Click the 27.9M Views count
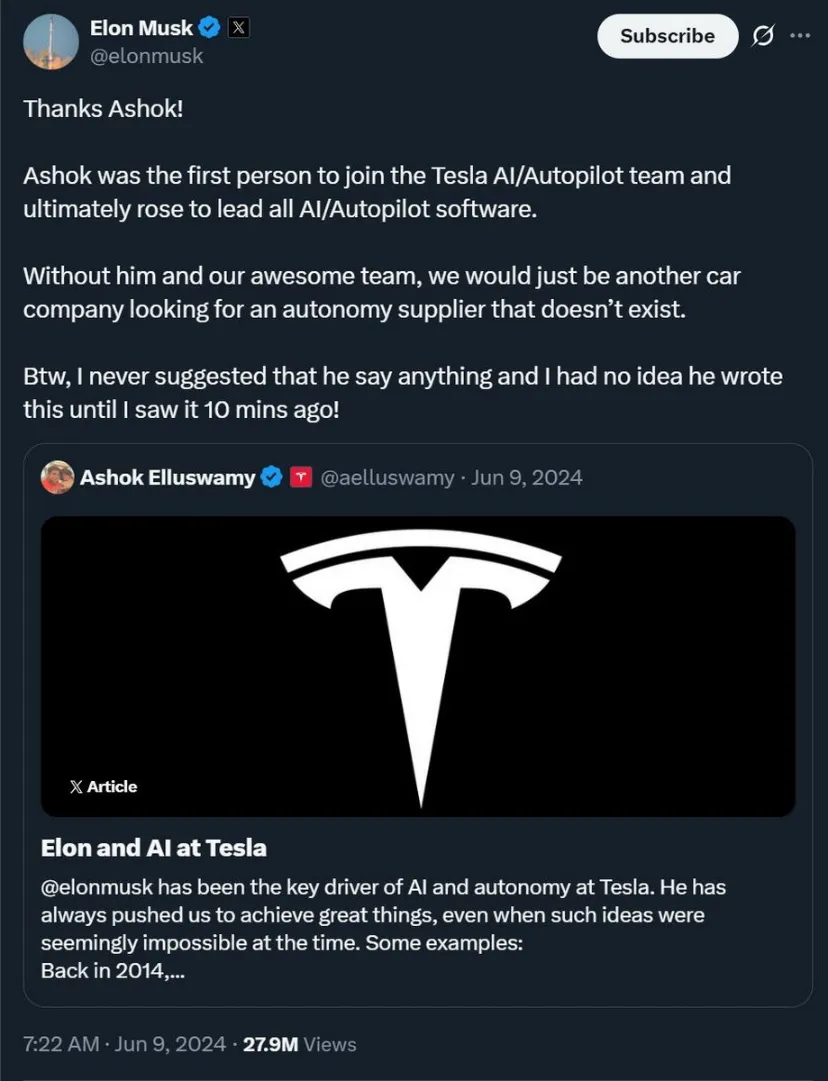The width and height of the screenshot is (828, 1081). point(300,1044)
